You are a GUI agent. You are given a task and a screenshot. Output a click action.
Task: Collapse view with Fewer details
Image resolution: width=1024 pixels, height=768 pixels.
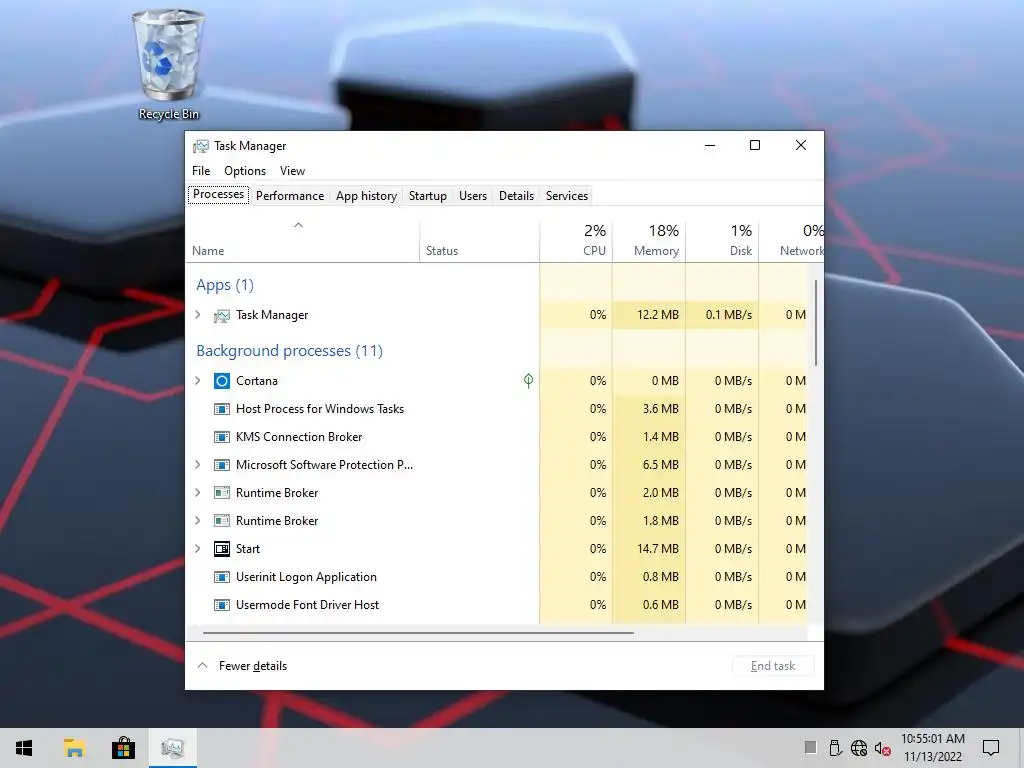[242, 665]
